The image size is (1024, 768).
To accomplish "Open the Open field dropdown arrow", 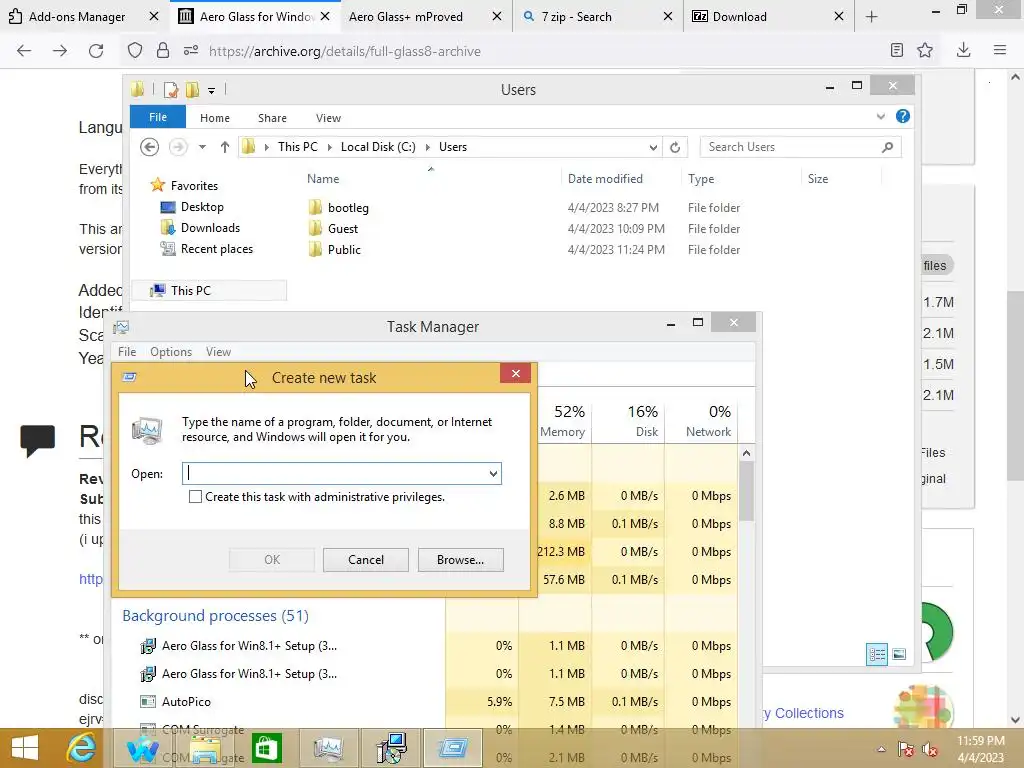I will (493, 473).
